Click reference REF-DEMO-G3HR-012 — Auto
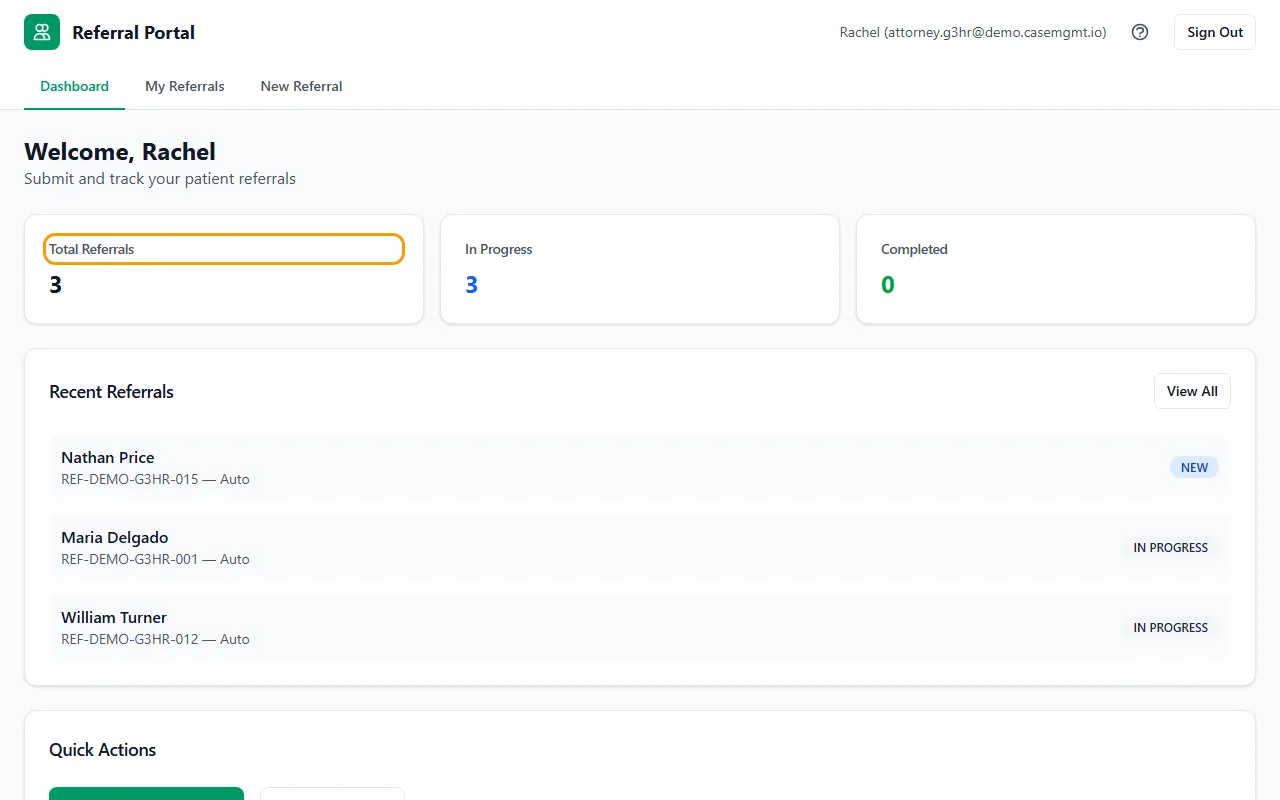 point(155,639)
